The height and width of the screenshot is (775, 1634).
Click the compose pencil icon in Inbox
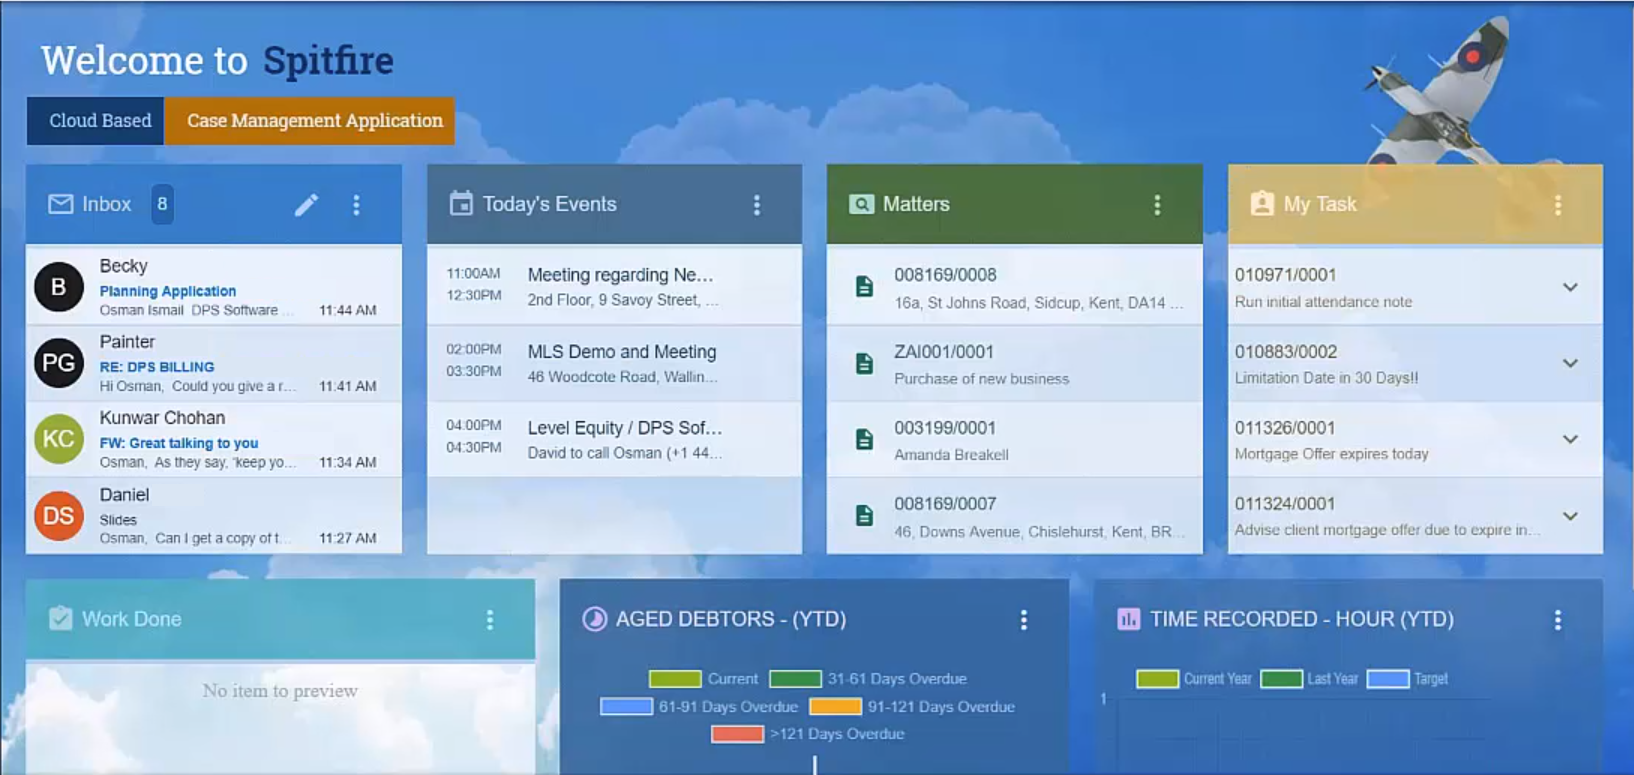306,205
